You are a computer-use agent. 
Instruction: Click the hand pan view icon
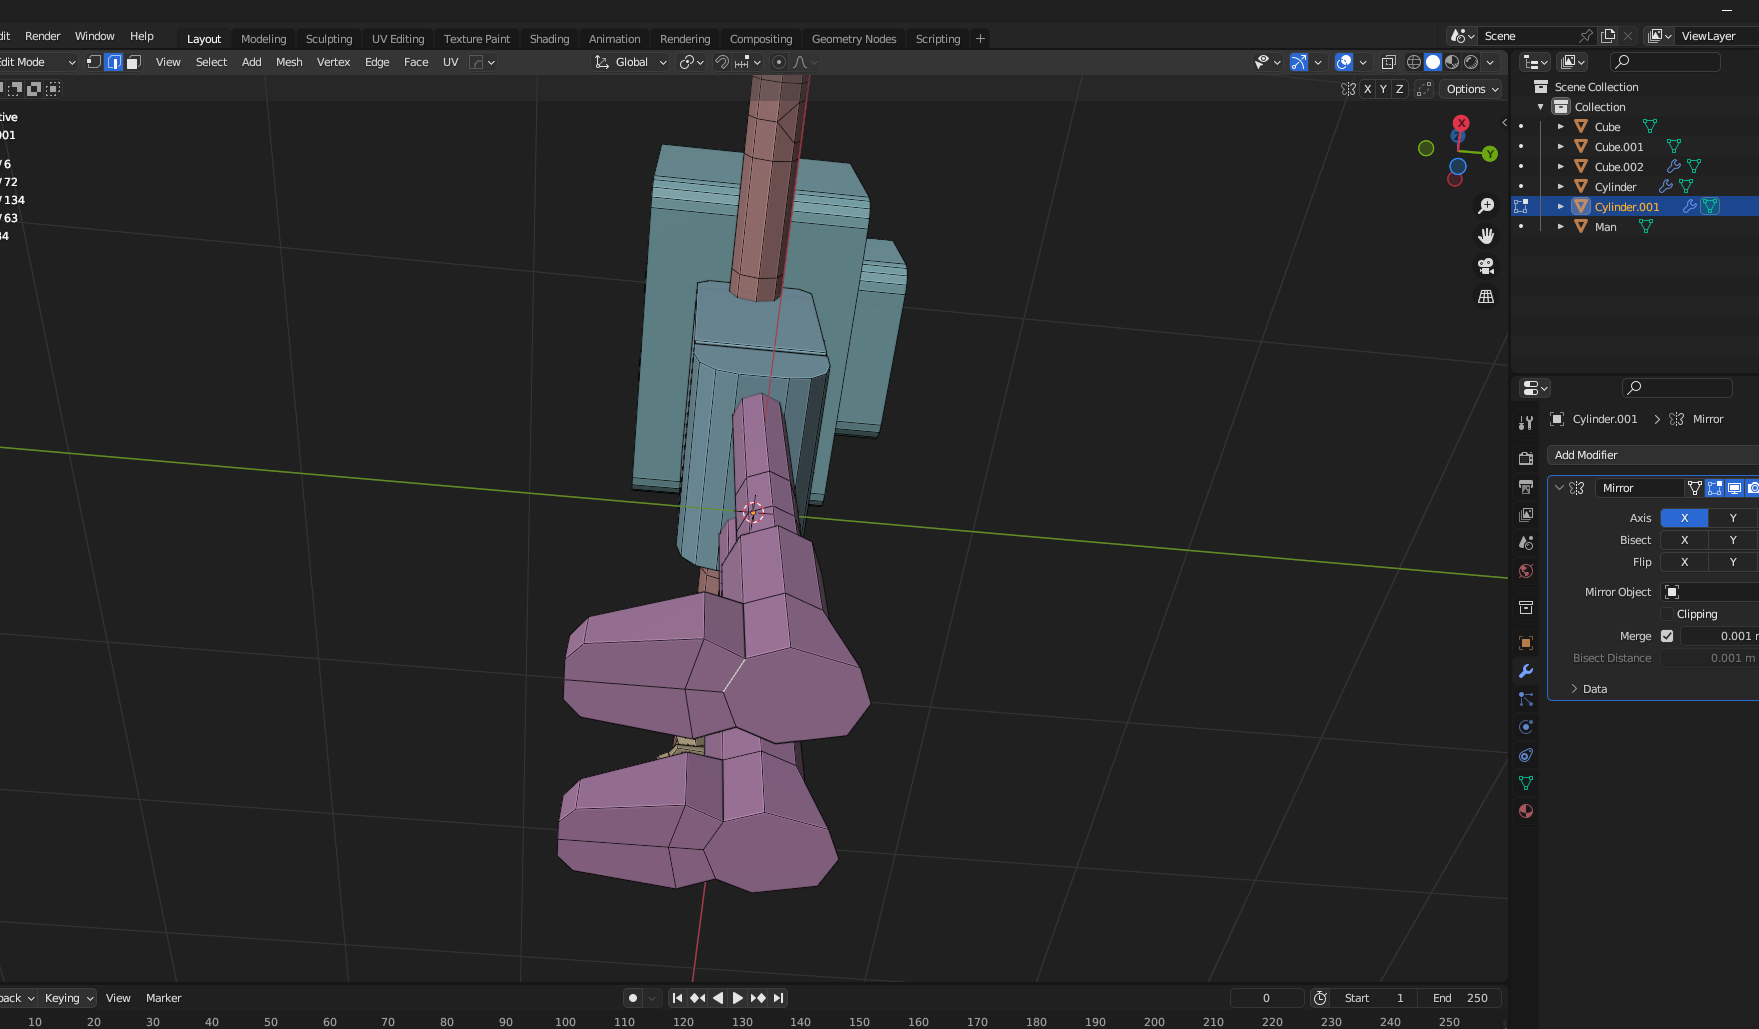pos(1486,236)
